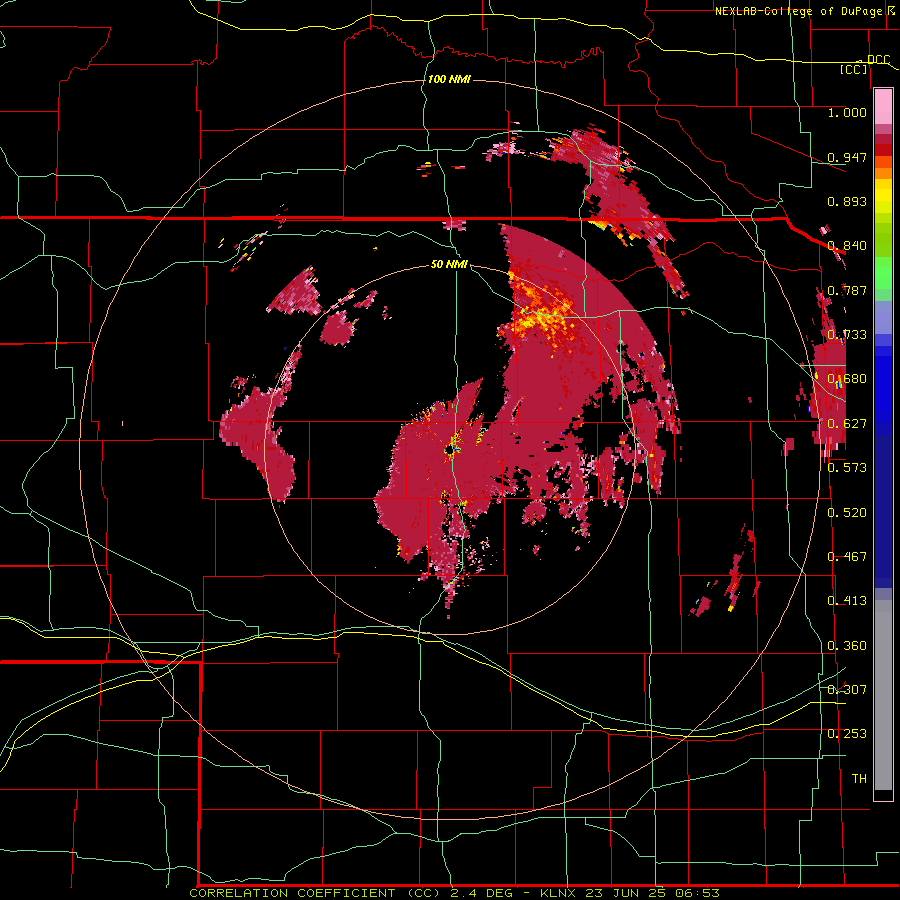
Task: Click the 0.893 scale value
Action: pyautogui.click(x=847, y=201)
